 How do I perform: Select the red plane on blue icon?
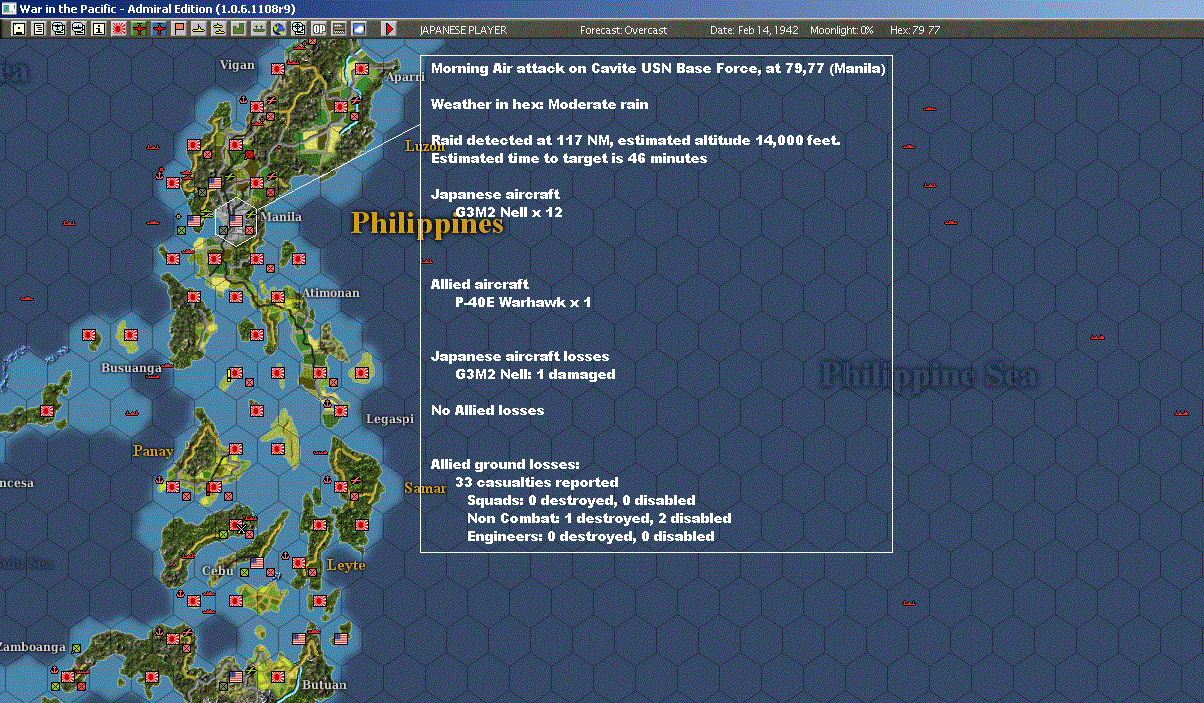tap(158, 29)
